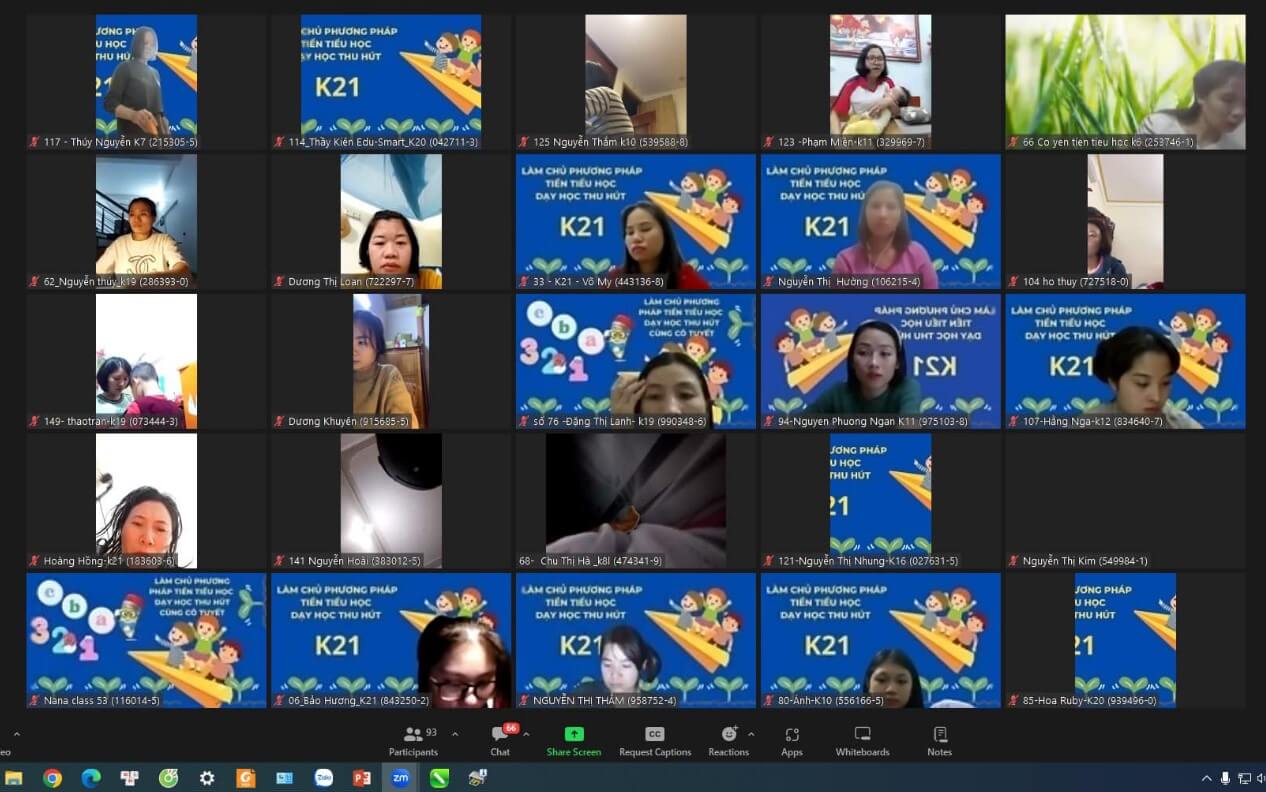This screenshot has width=1266, height=792.
Task: Open the green Cốc Cốc browser taskbar icon
Action: click(169, 778)
